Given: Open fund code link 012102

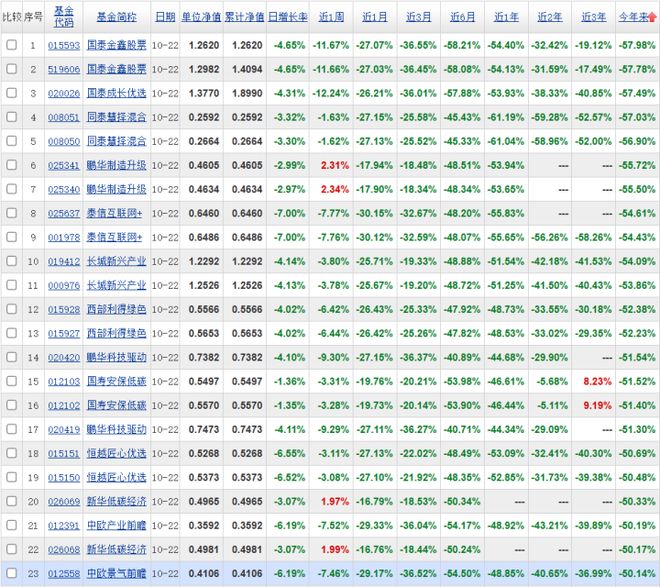Looking at the screenshot, I should pos(64,405).
